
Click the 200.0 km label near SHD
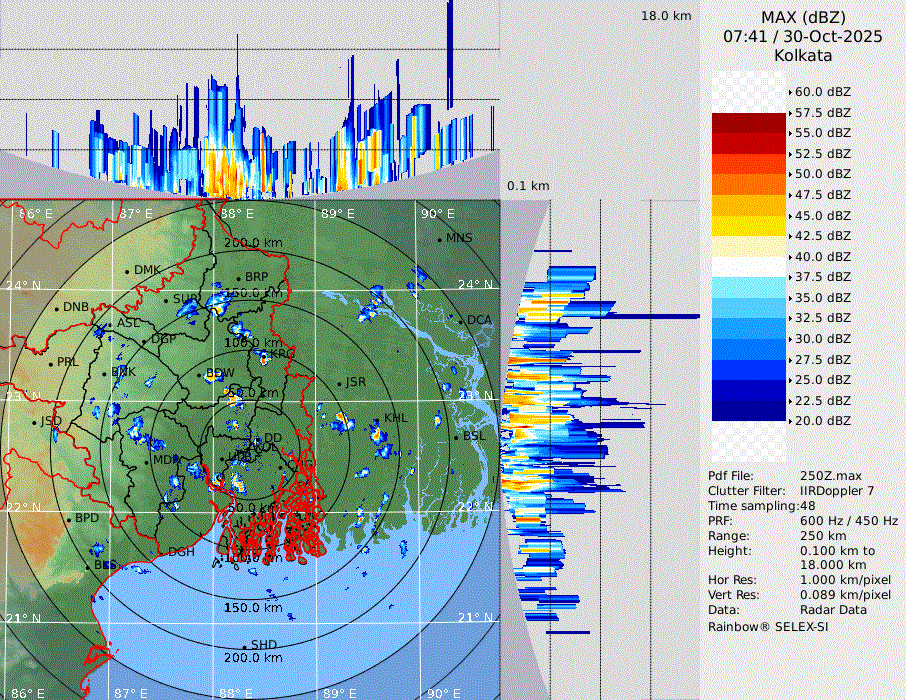[253, 658]
